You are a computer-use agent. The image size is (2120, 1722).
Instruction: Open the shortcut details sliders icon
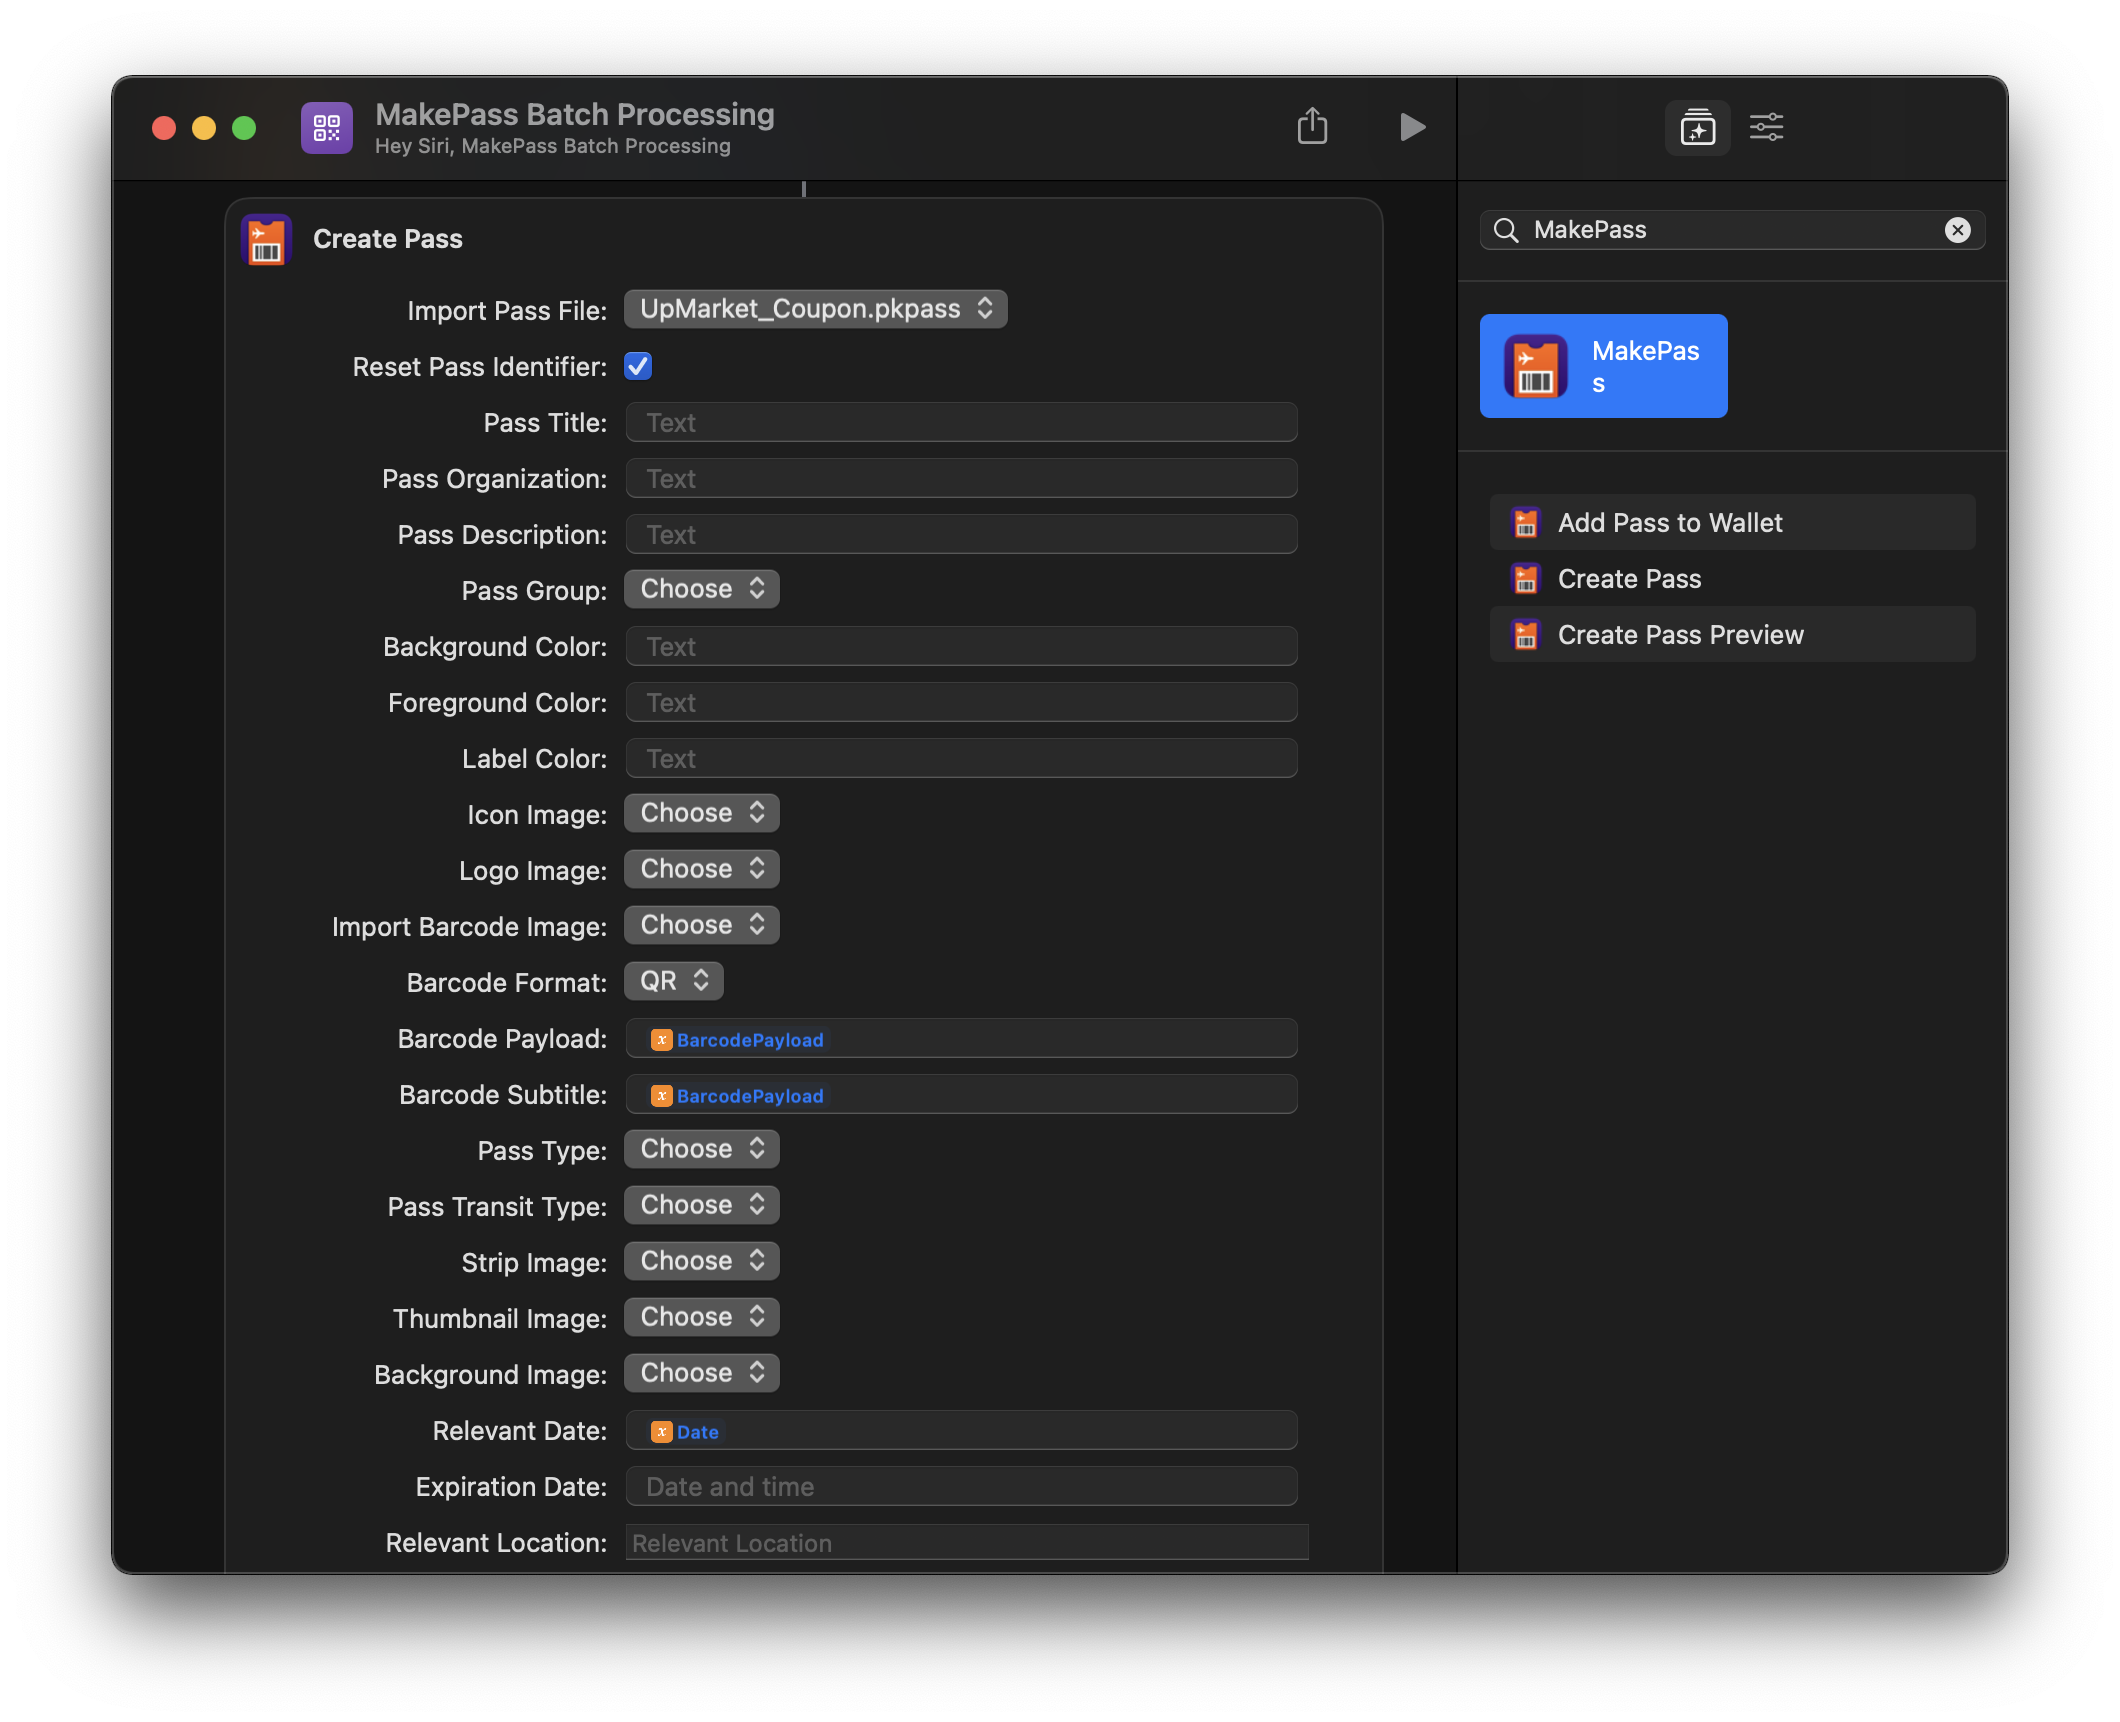click(1766, 127)
